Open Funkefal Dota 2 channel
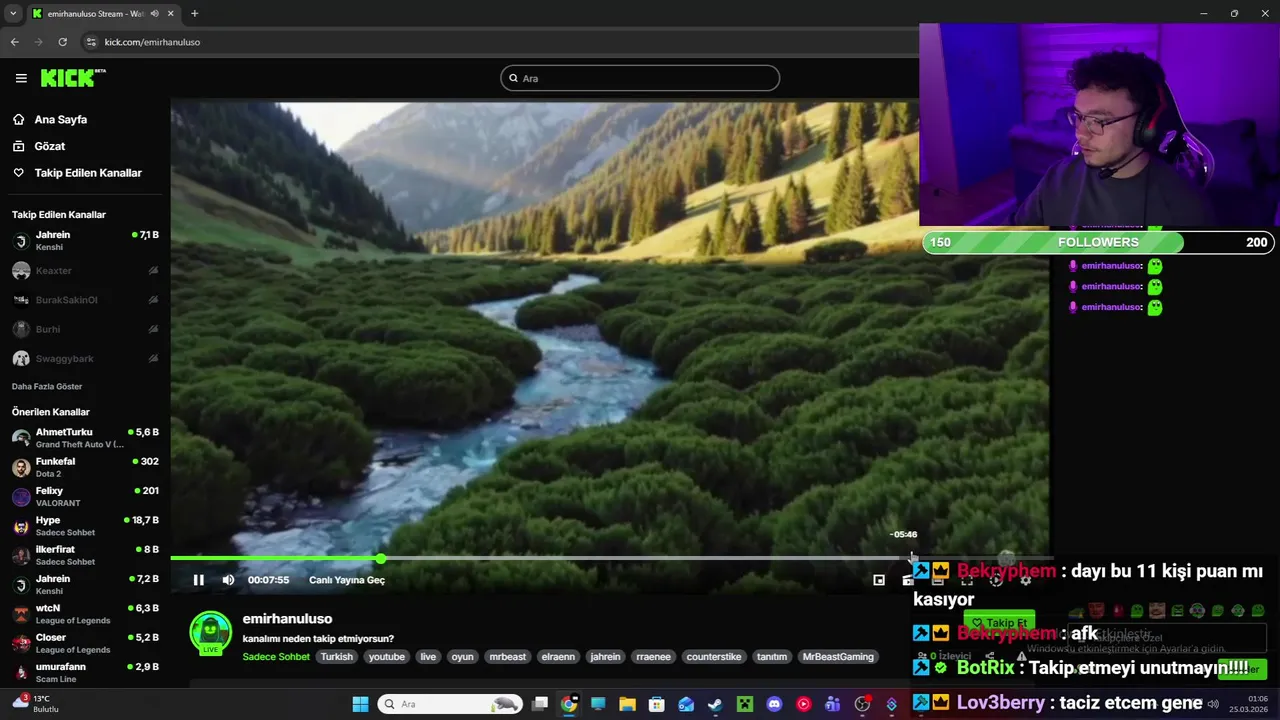The height and width of the screenshot is (720, 1280). [84, 467]
